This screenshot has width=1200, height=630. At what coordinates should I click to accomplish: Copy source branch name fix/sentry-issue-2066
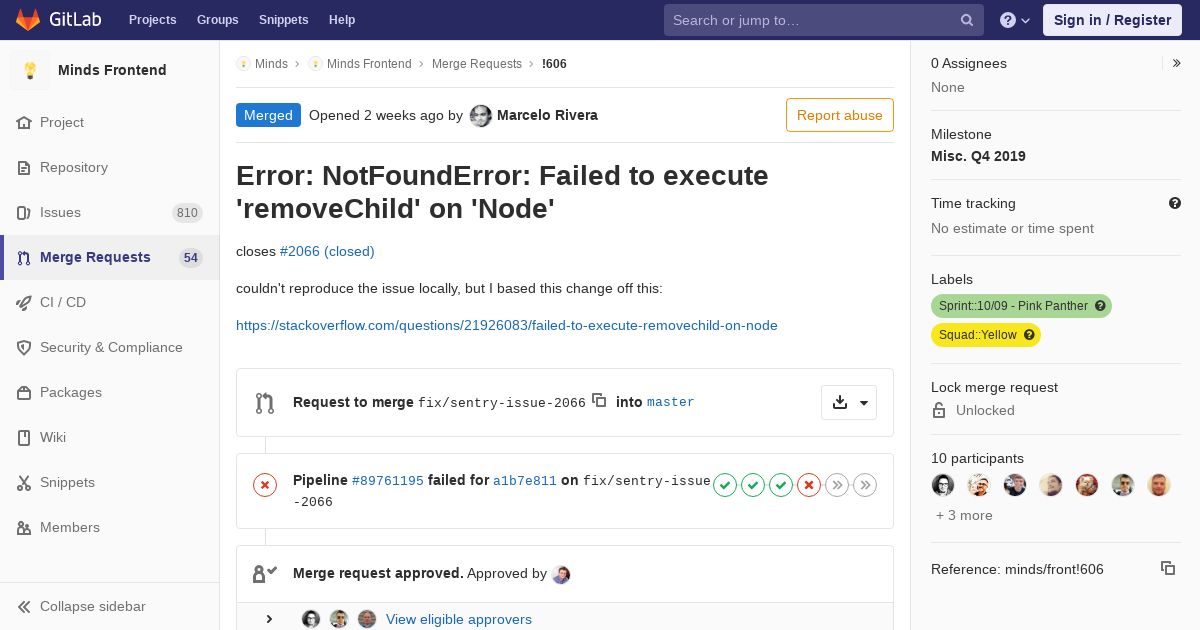pyautogui.click(x=599, y=400)
